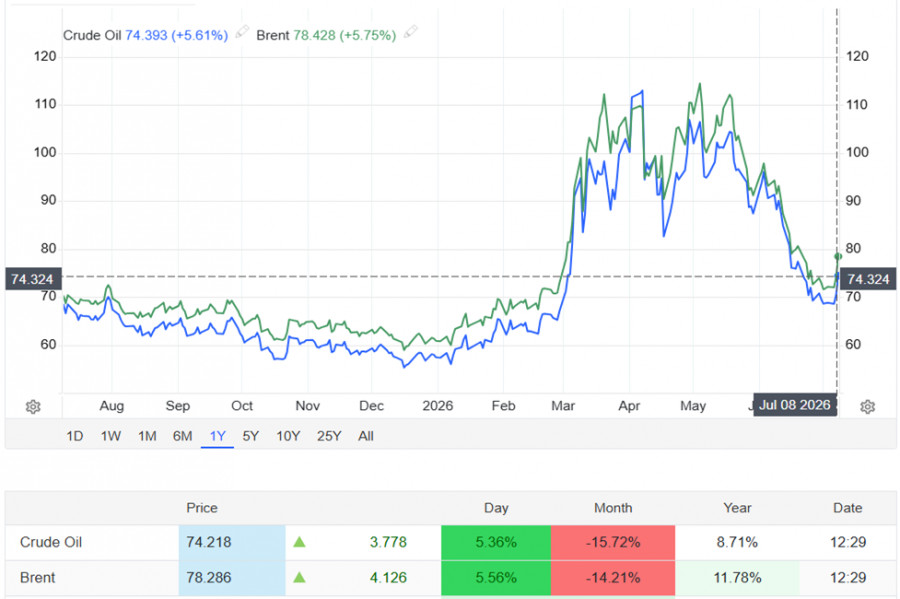Open the Brent link in table
This screenshot has width=900, height=599.
coord(37,578)
